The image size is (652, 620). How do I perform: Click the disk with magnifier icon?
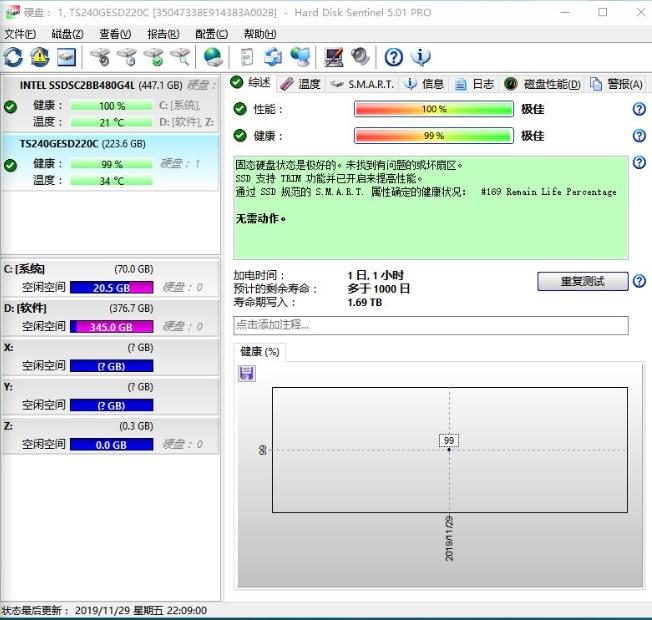[180, 57]
